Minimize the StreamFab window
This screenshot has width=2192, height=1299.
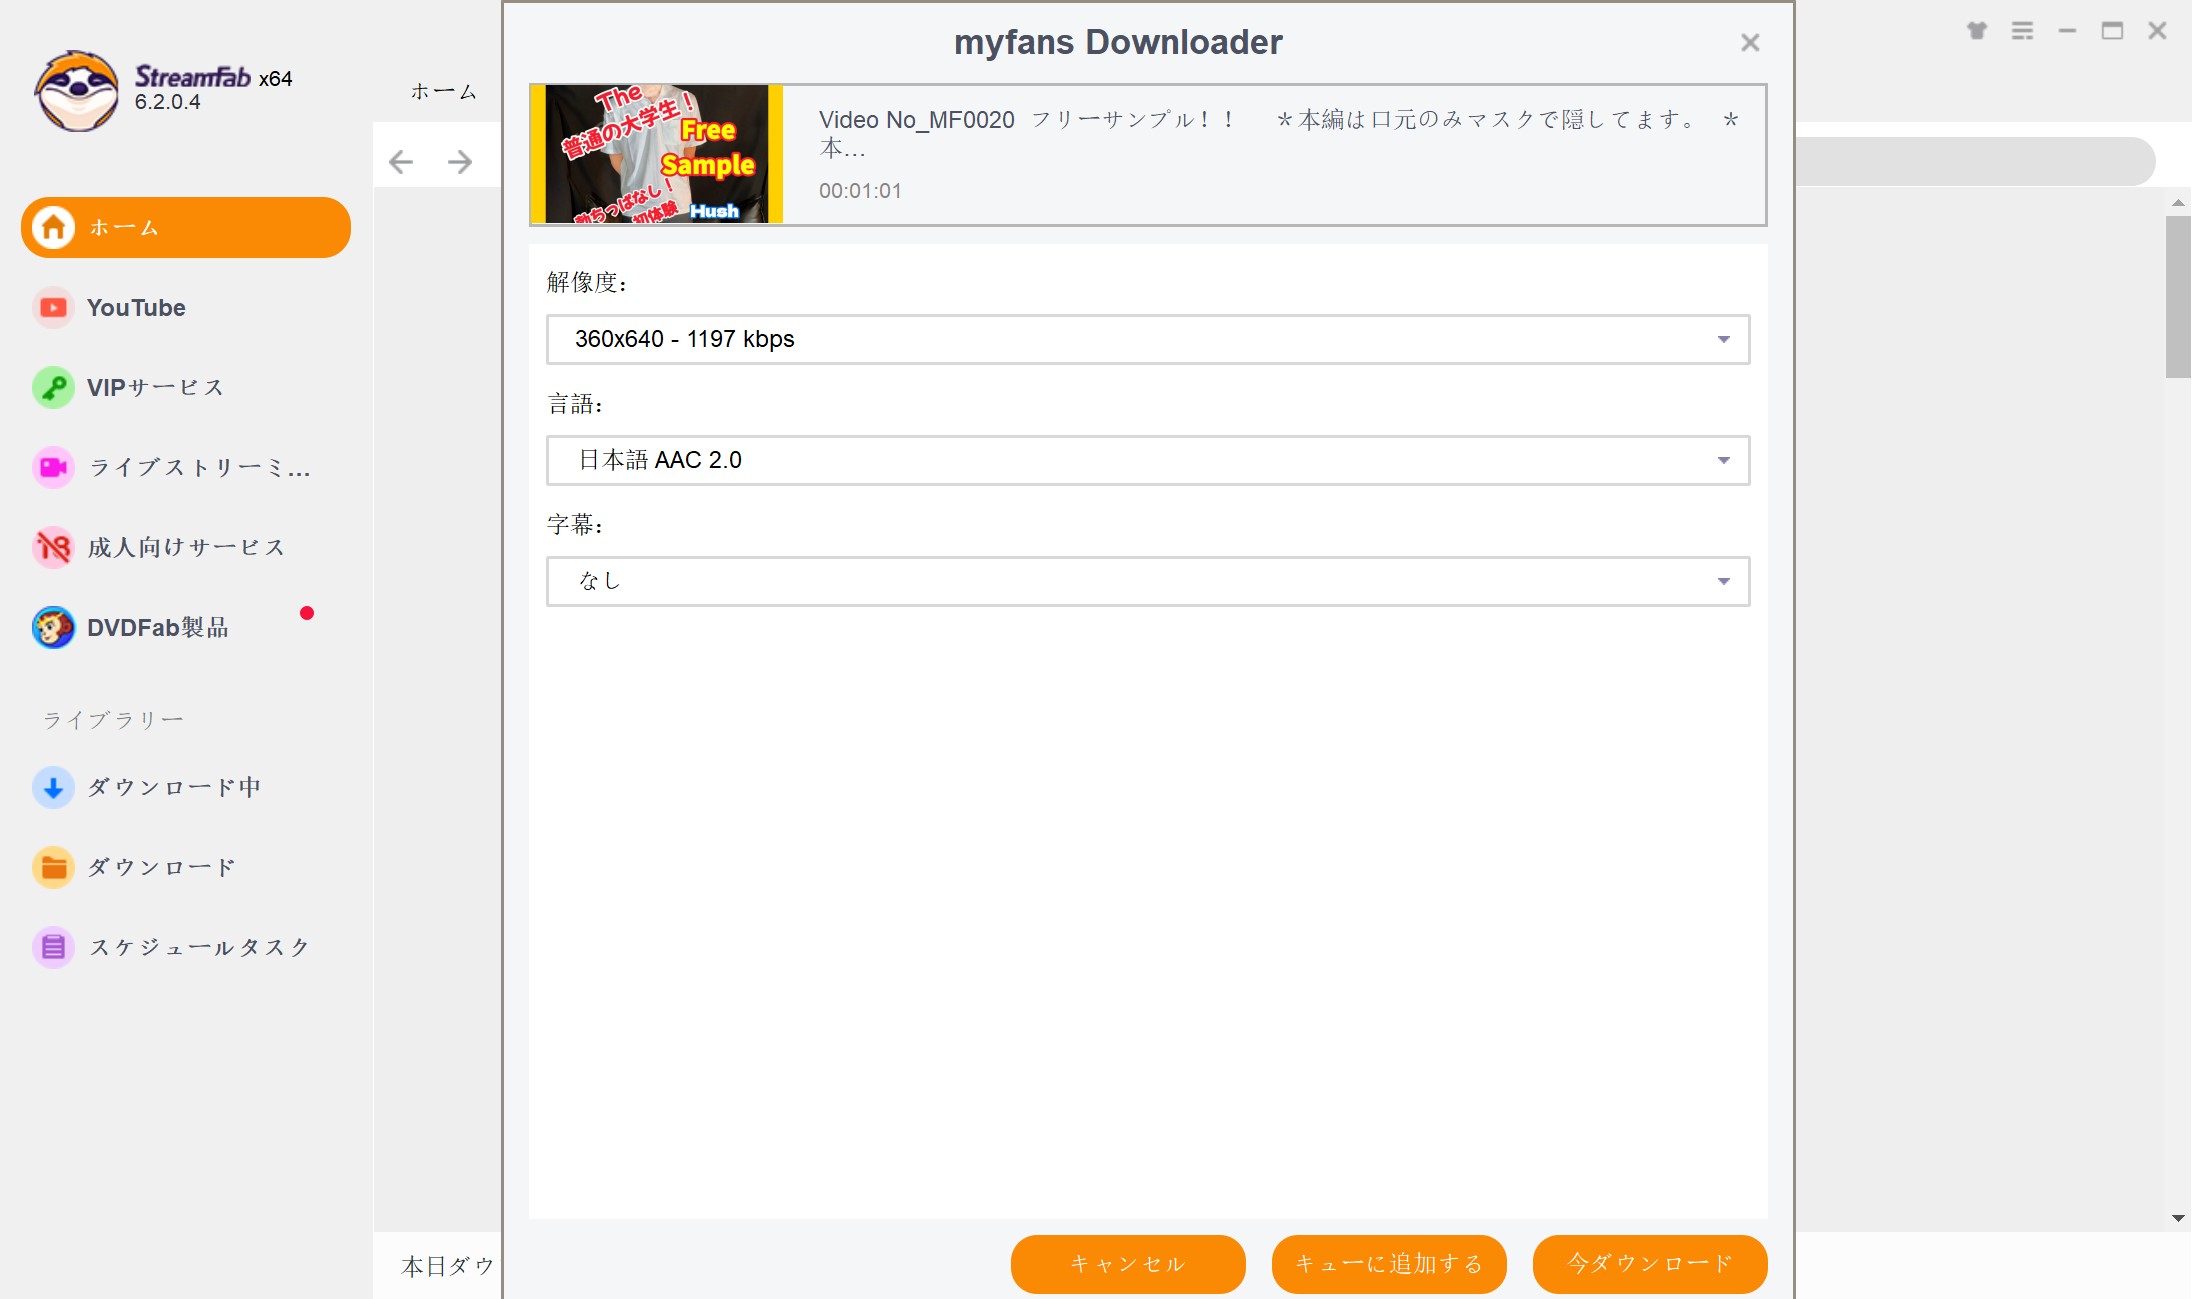2067,31
